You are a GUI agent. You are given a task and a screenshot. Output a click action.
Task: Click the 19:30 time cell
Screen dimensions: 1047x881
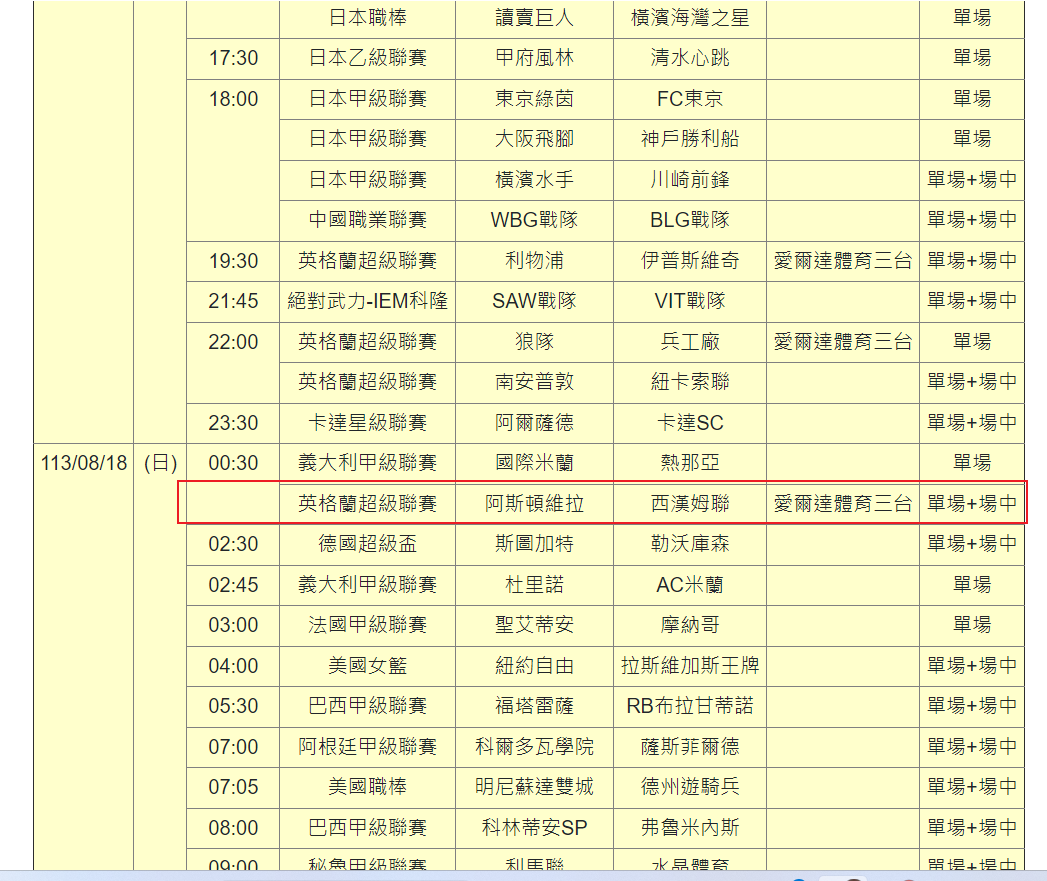click(233, 261)
